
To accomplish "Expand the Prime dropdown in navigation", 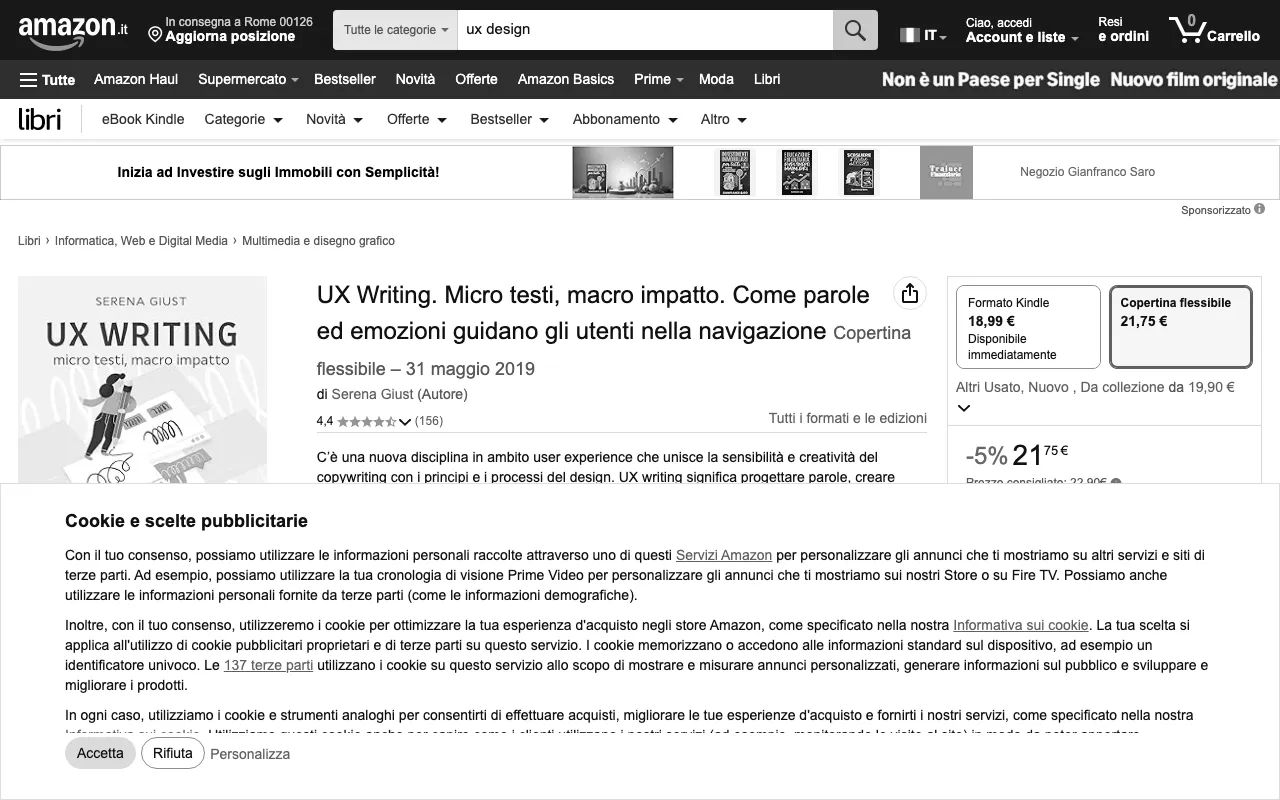I will point(658,79).
